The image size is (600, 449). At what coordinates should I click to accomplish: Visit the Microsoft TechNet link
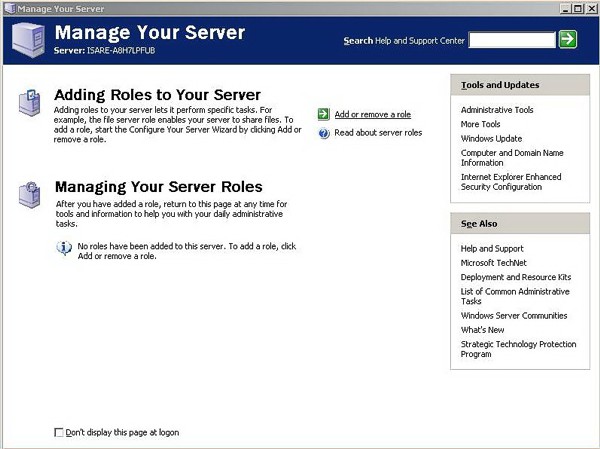pyautogui.click(x=494, y=263)
